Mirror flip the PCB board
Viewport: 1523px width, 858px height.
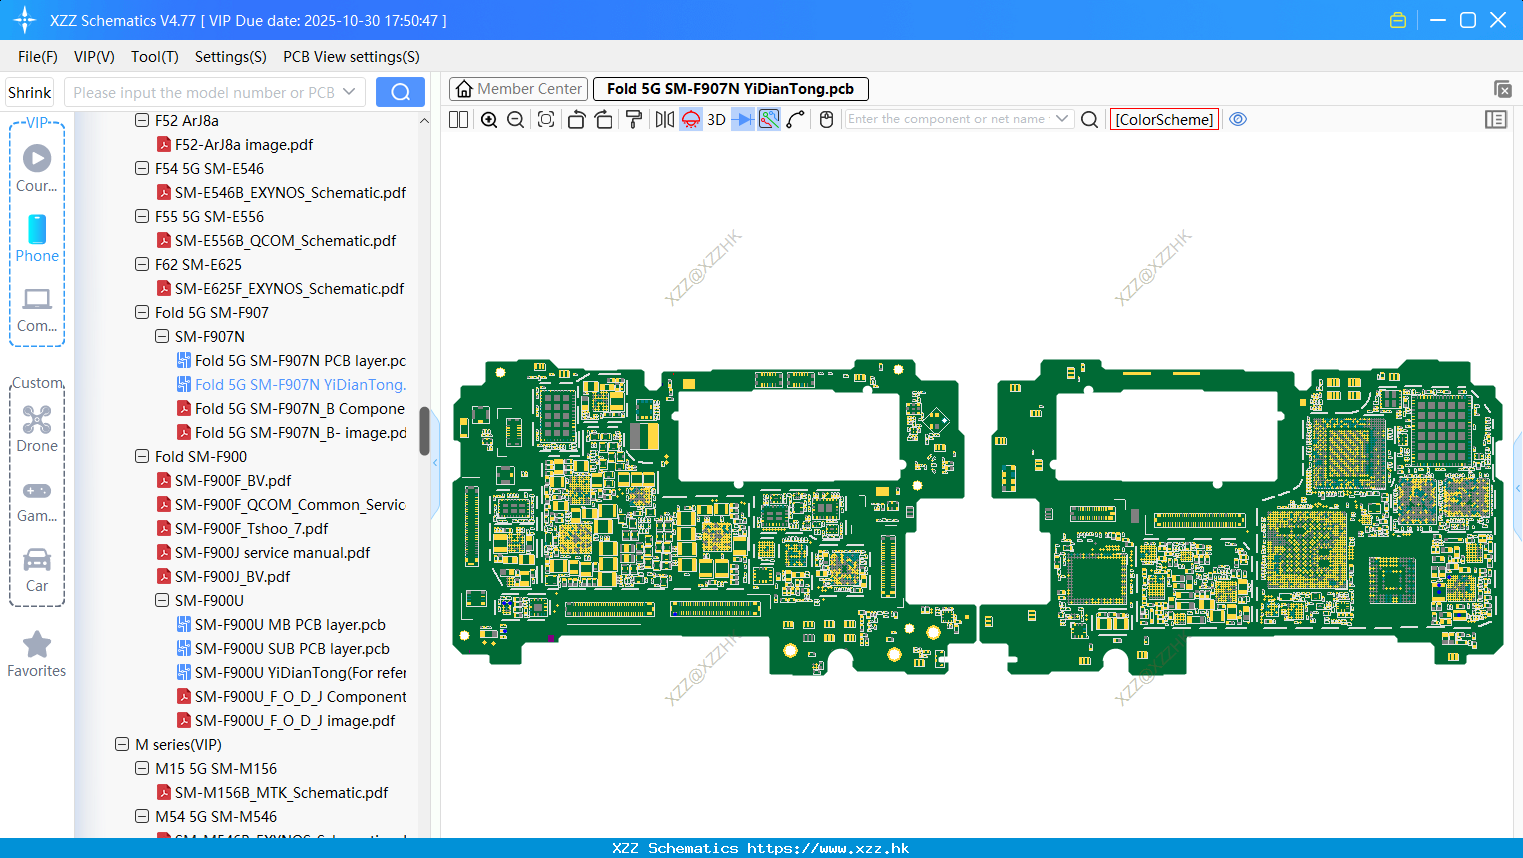click(665, 119)
